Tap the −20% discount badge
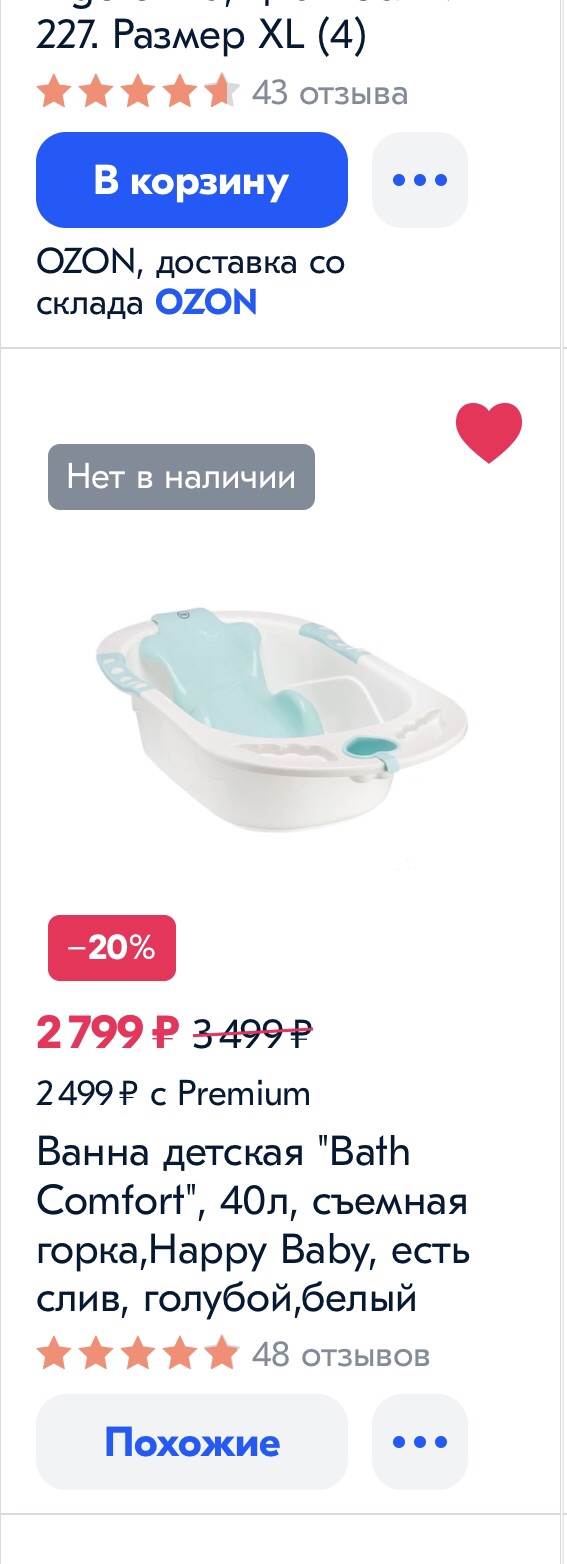Screen dimensions: 567x1564 112,948
